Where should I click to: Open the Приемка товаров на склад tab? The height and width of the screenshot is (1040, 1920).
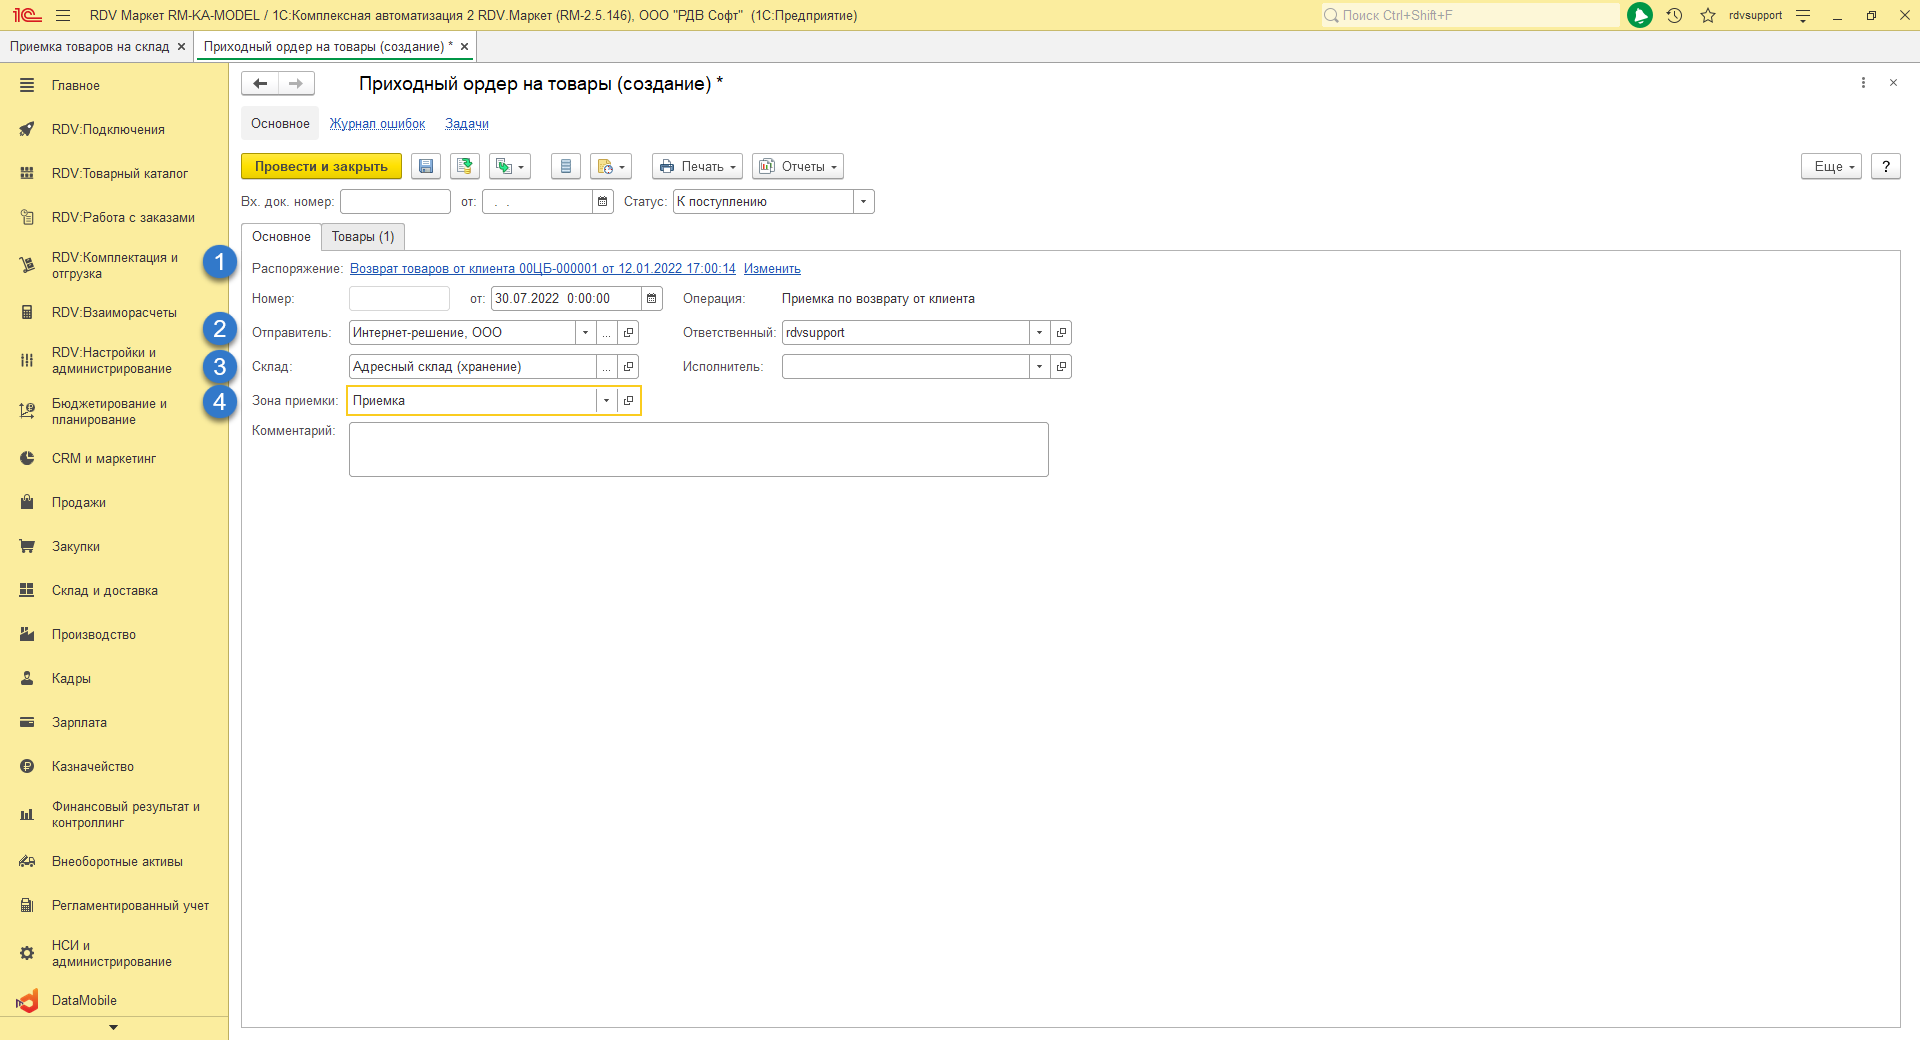90,47
